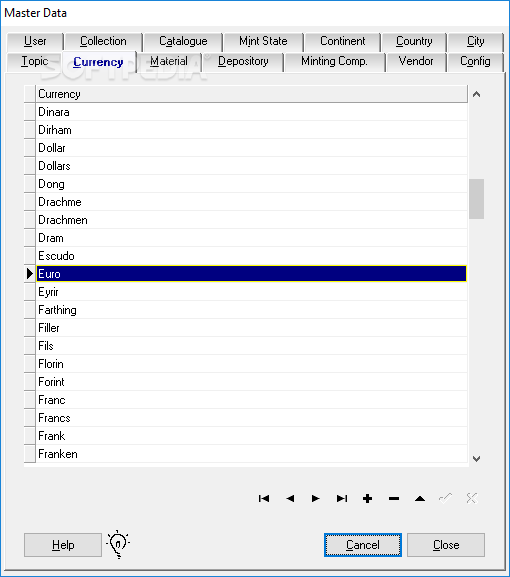The width and height of the screenshot is (510, 577).
Task: Select the Francs row
Action: (252, 418)
